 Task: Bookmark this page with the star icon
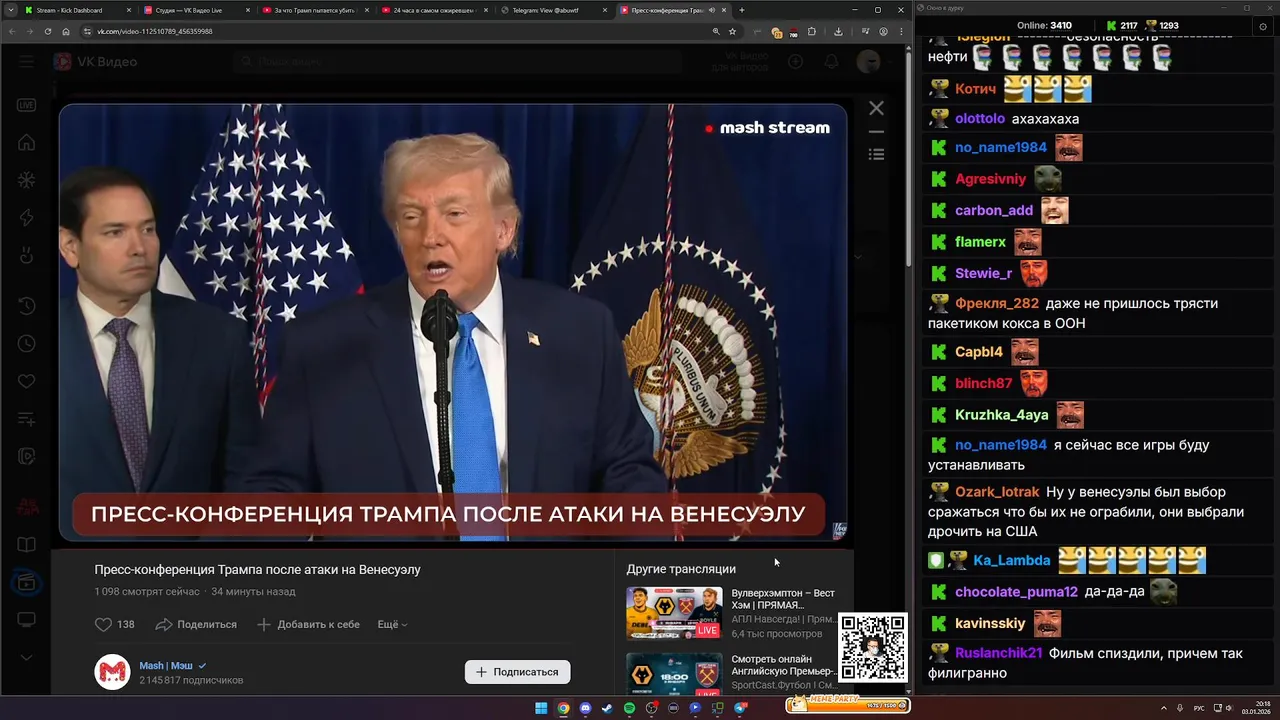(732, 31)
